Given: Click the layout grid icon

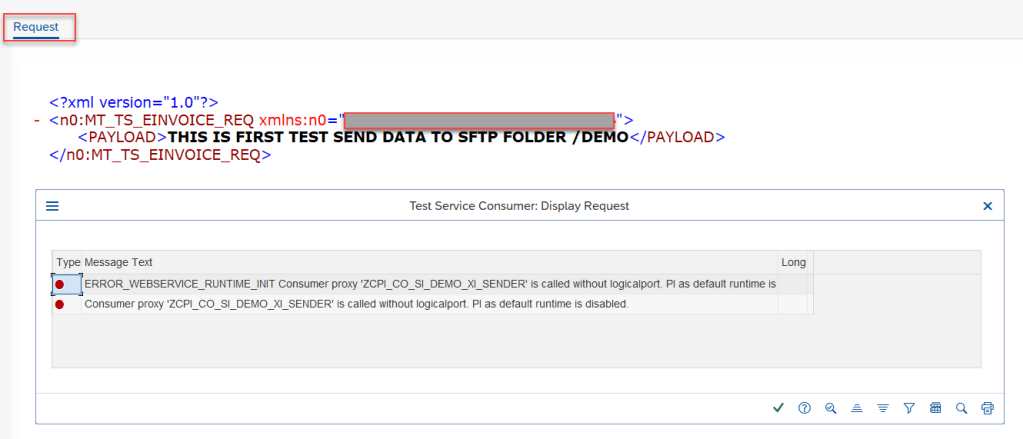Looking at the screenshot, I should [x=936, y=407].
